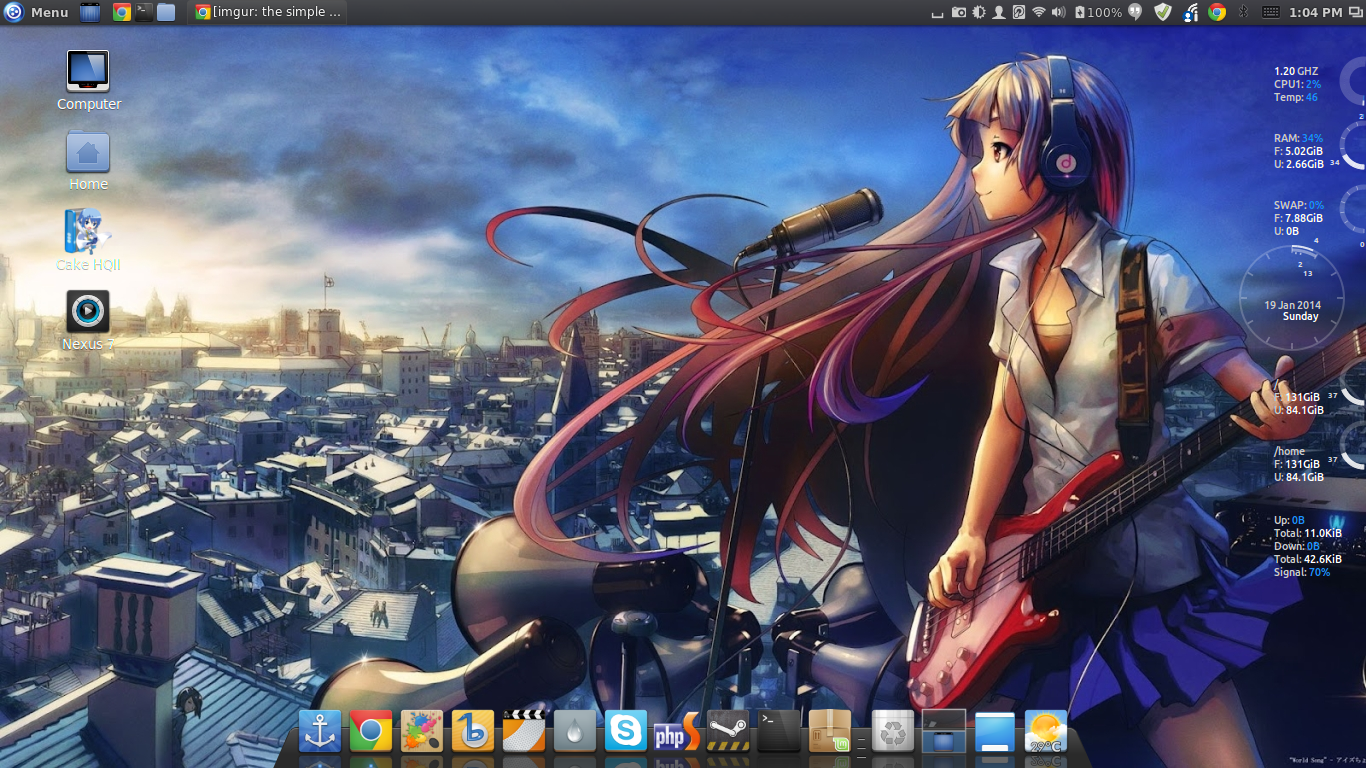This screenshot has height=768, width=1366.
Task: Open the Wi-Fi network applet
Action: [x=1039, y=12]
